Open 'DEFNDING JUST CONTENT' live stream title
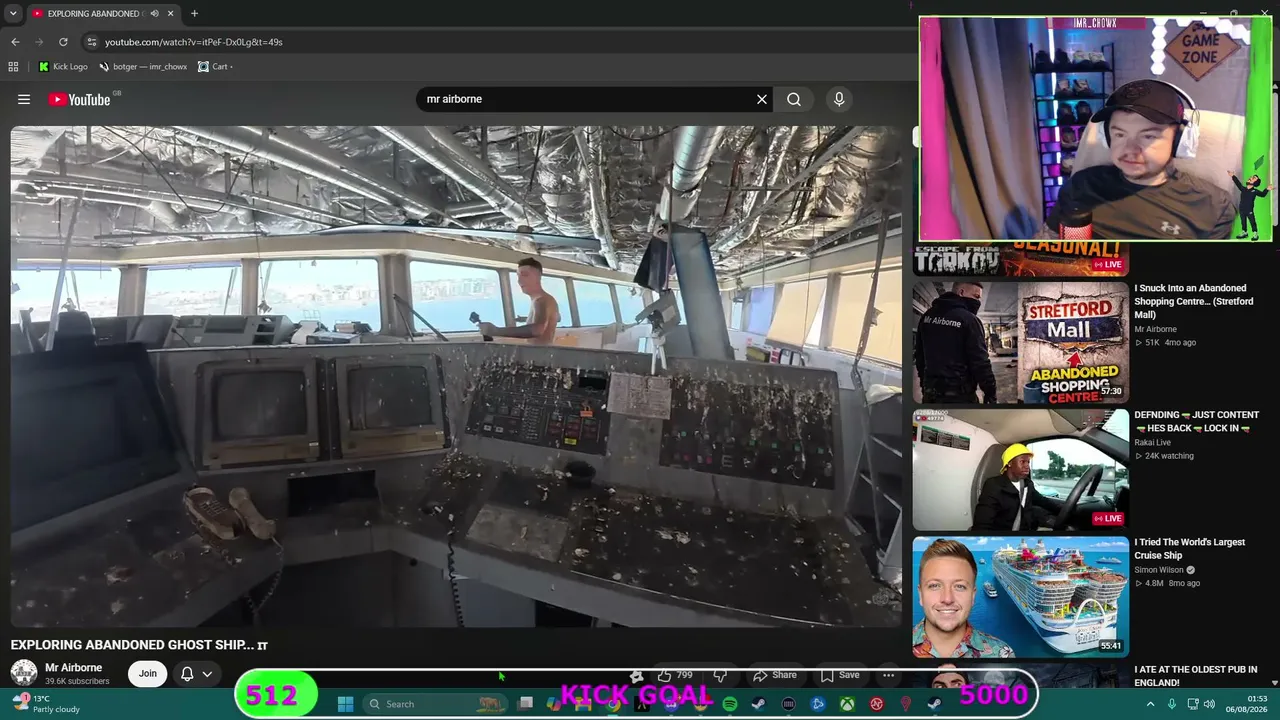 (x=1196, y=421)
